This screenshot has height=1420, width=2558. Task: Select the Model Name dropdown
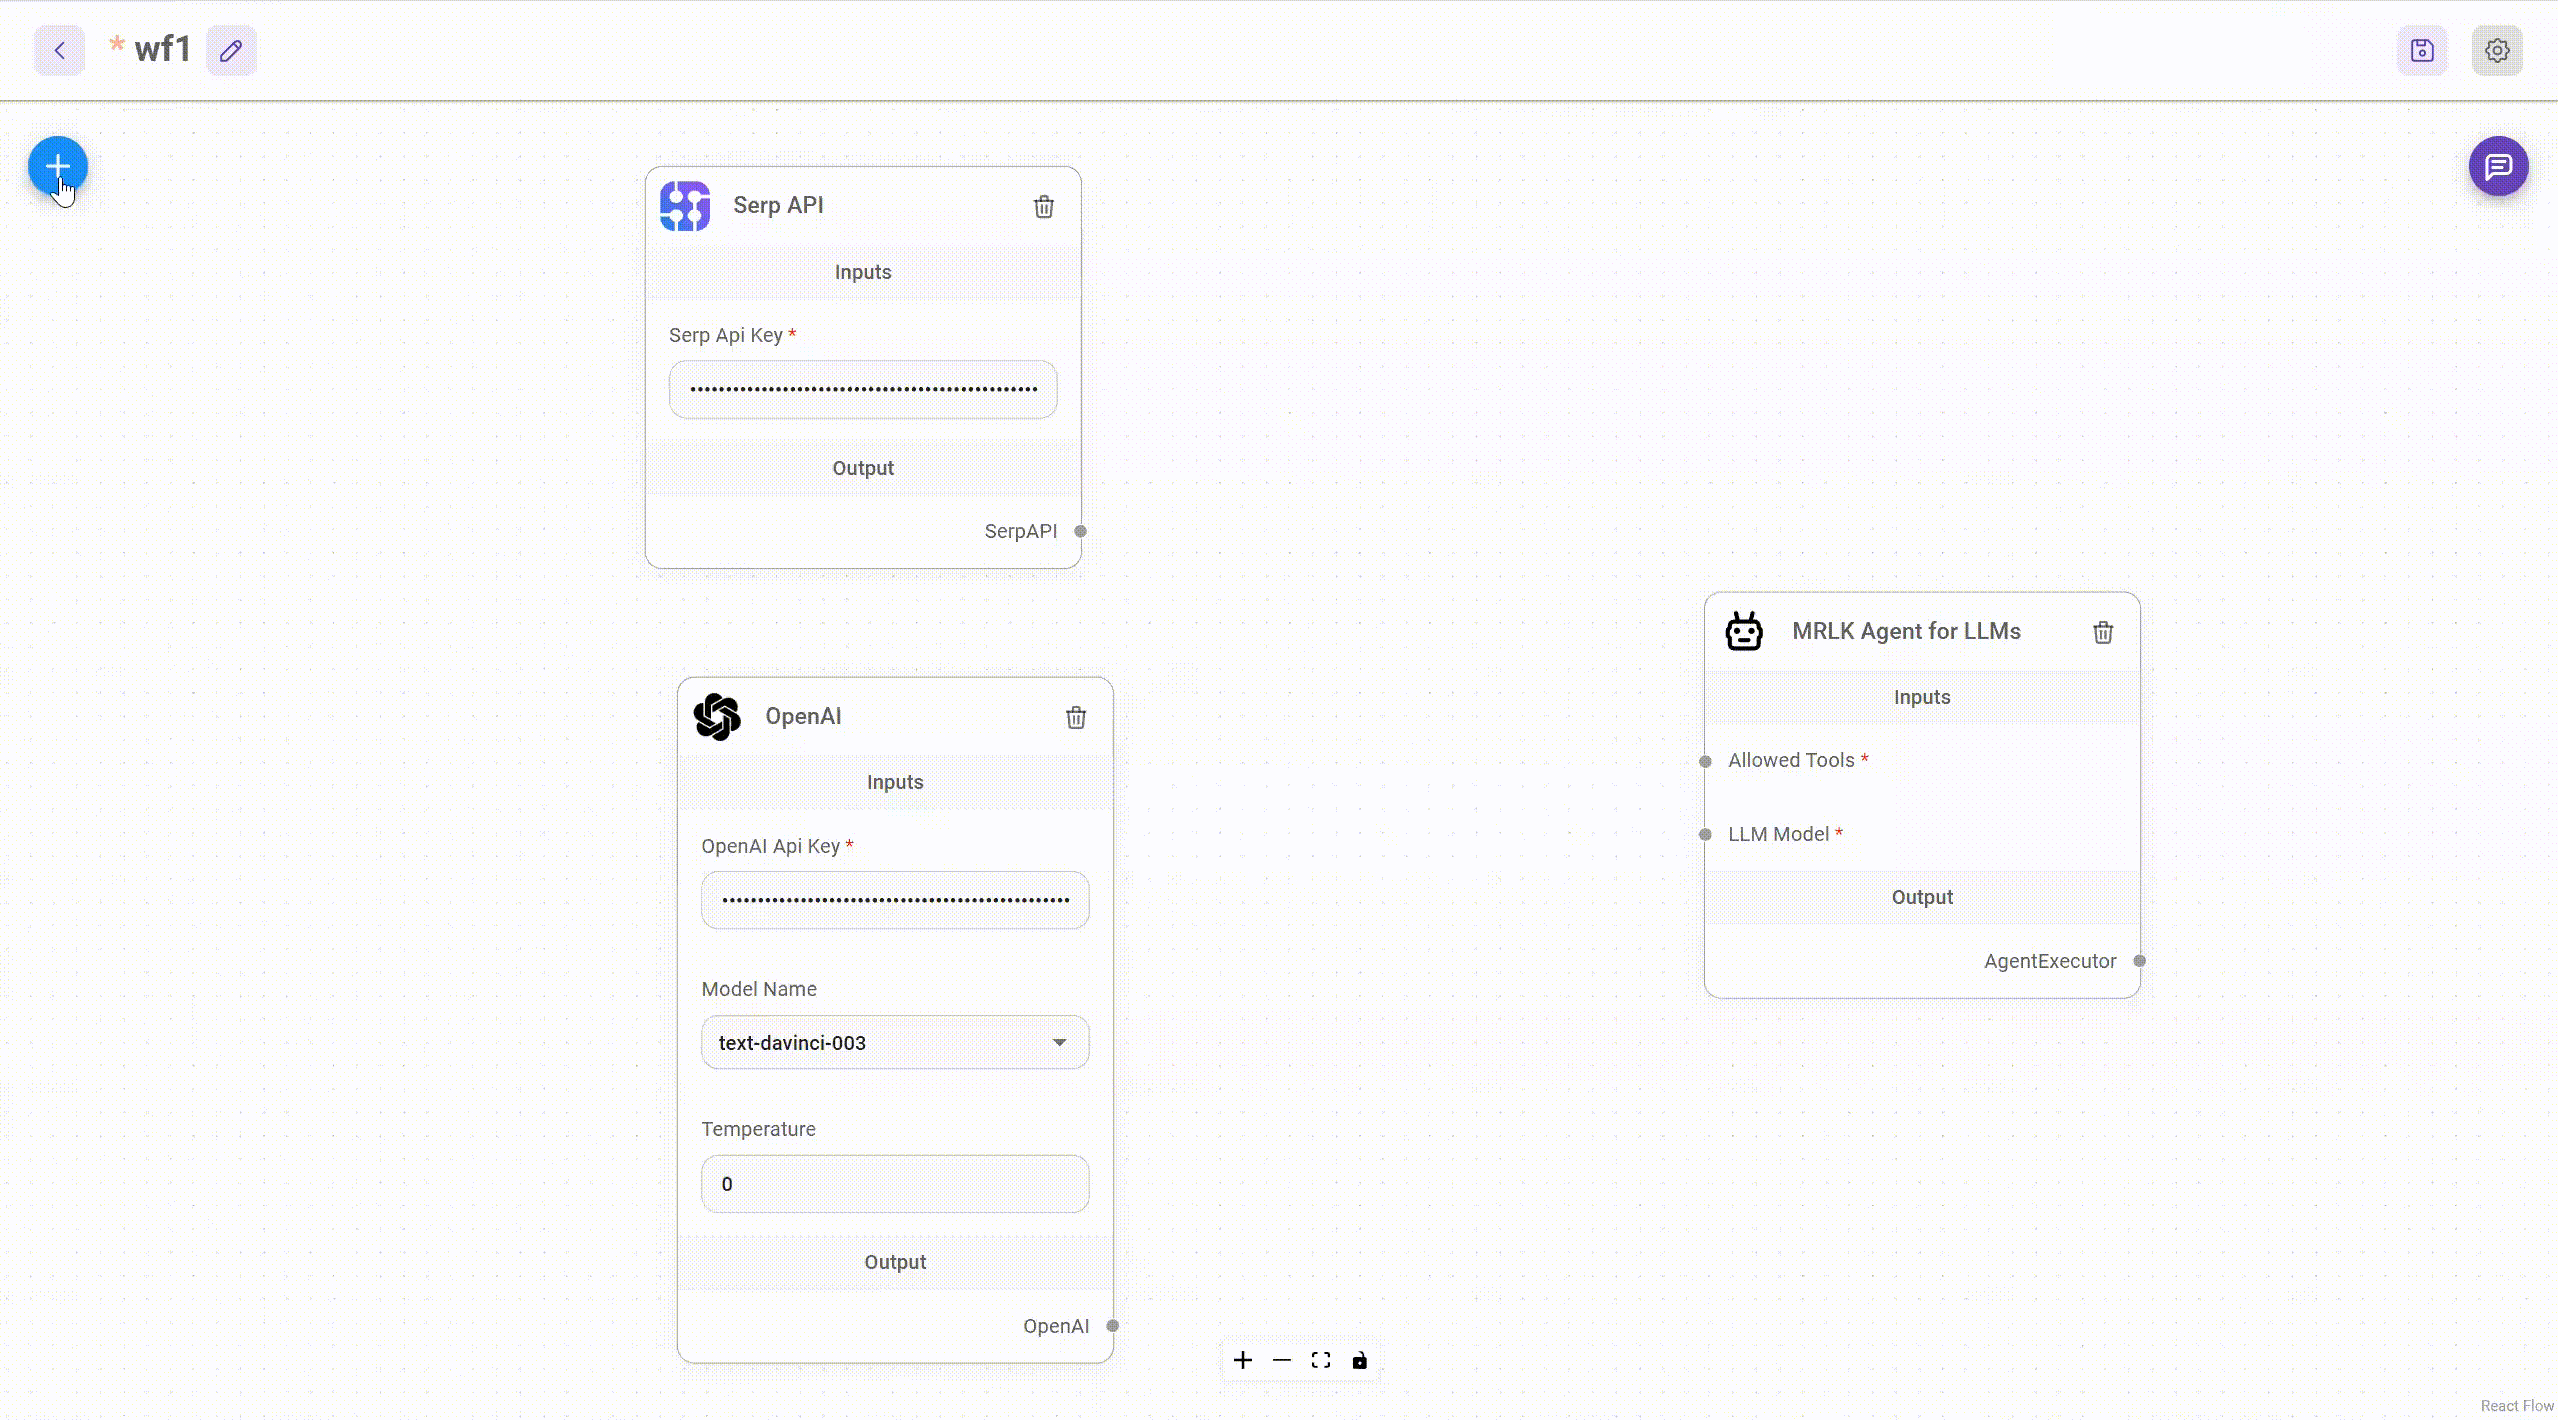[893, 1042]
